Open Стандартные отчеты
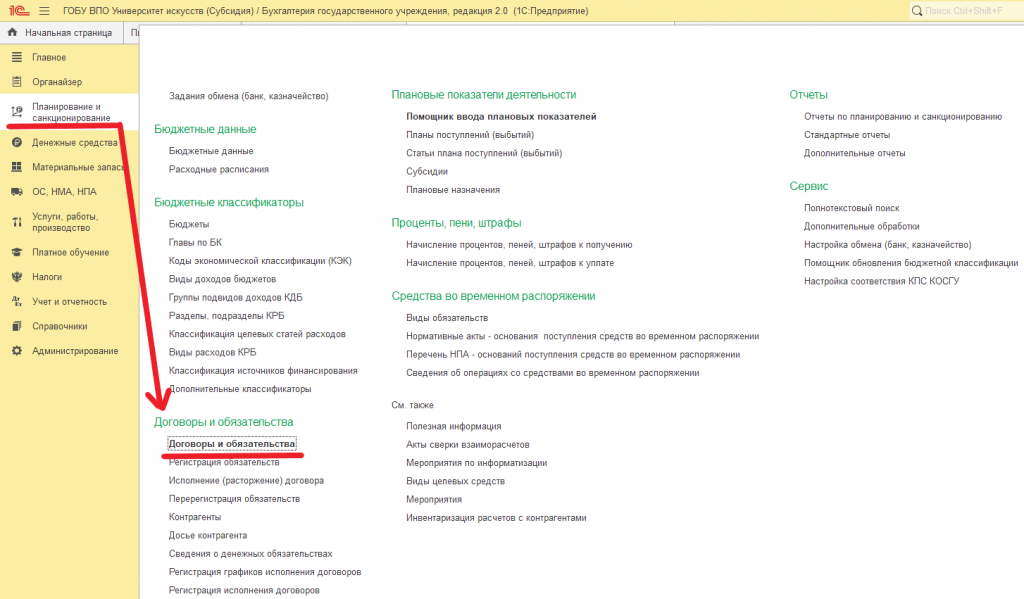Image resolution: width=1024 pixels, height=599 pixels. point(847,135)
